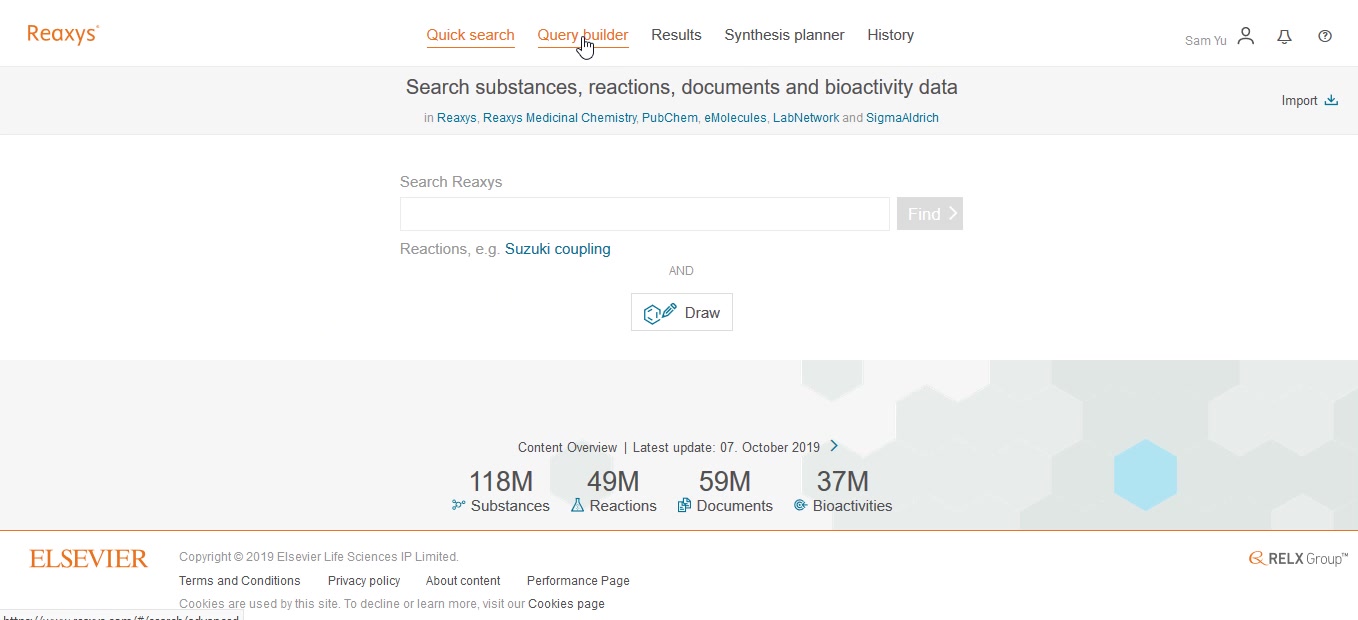Viewport: 1358px width, 620px height.
Task: Open the Privacy policy link
Action: [364, 581]
